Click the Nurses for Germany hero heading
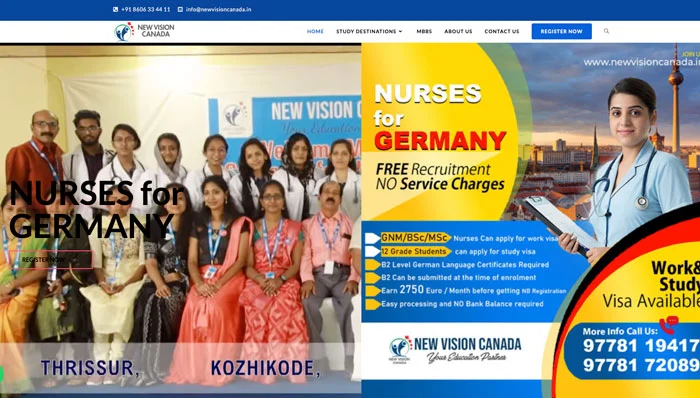This screenshot has width=700, height=398. (x=97, y=210)
